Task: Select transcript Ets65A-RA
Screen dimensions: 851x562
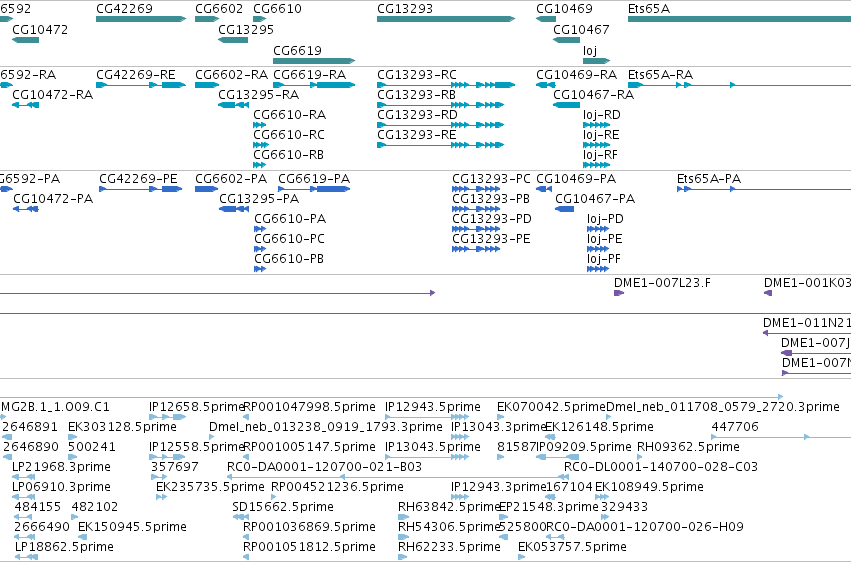Action: coord(739,85)
